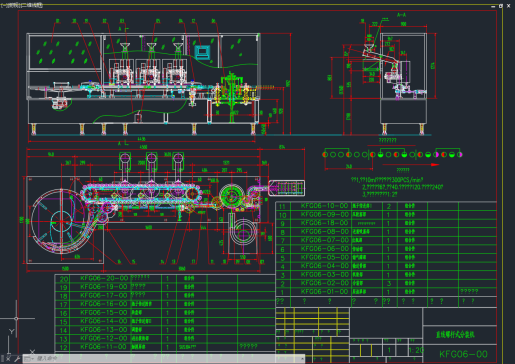Viewport: 515px width, 364px height.
Task: Select part number KFG06-17-00 in the lower table
Action: (104, 295)
